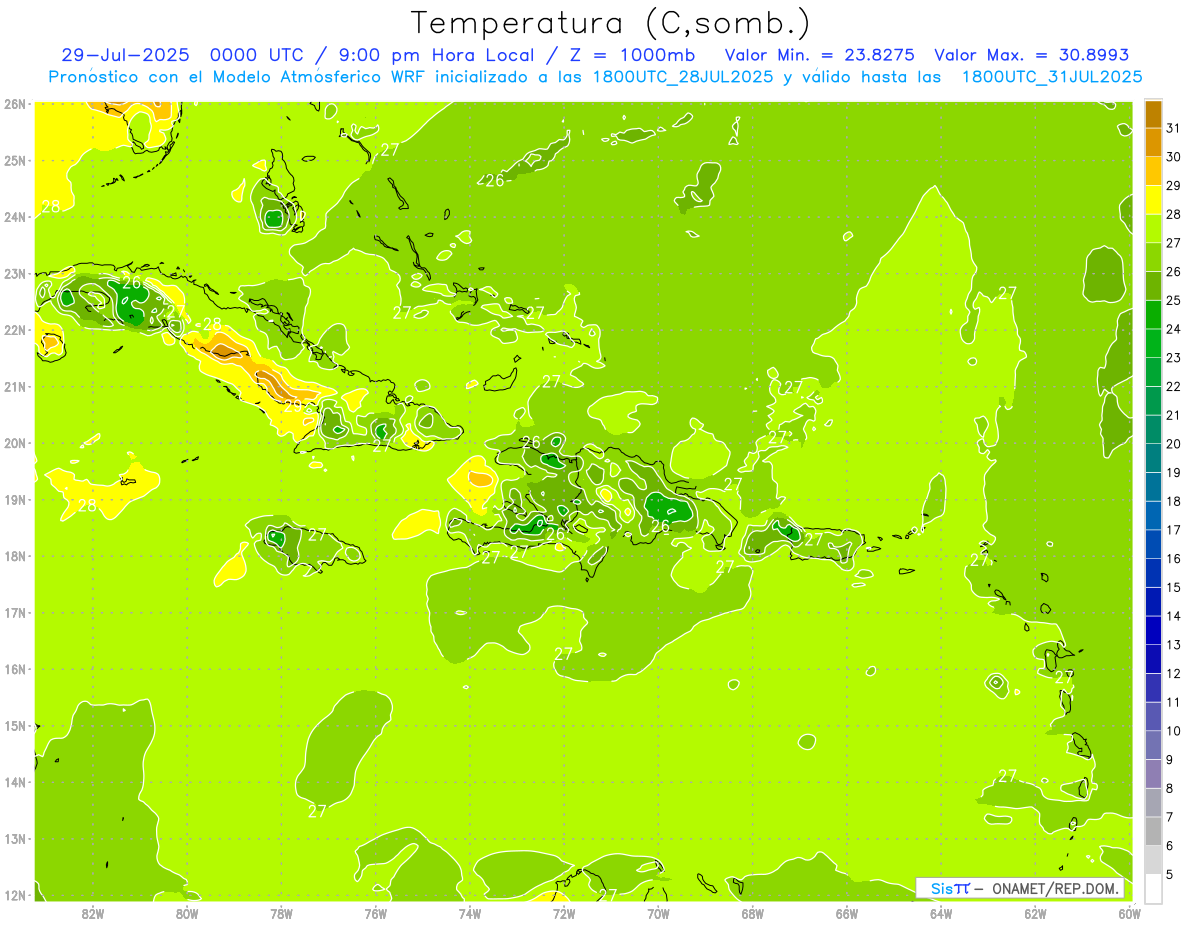Click the 66W longitude axis label
The height and width of the screenshot is (927, 1200).
847,913
